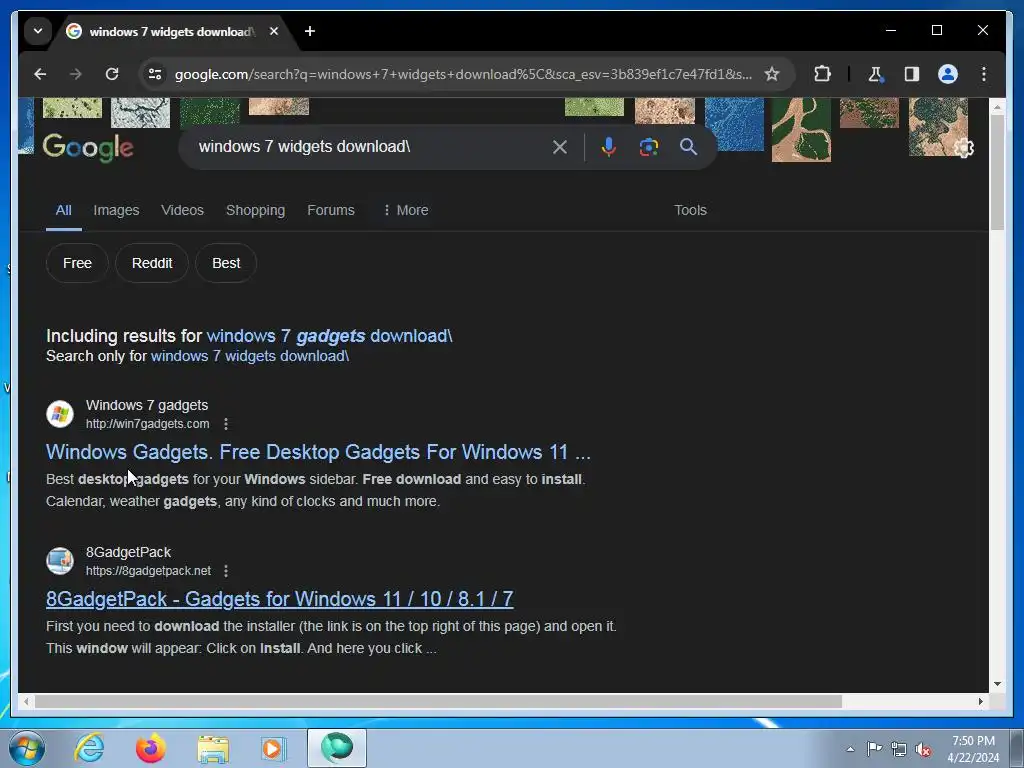Open the search Tools options

tap(690, 210)
